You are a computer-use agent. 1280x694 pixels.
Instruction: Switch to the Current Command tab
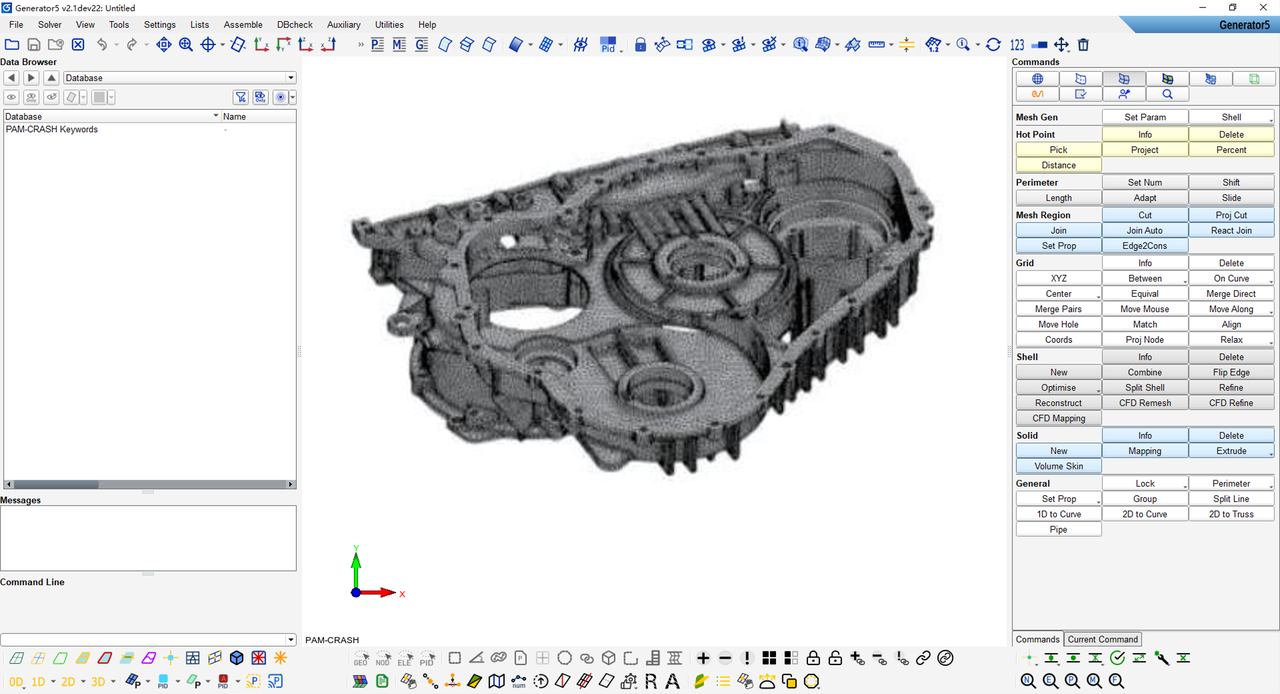point(1102,639)
